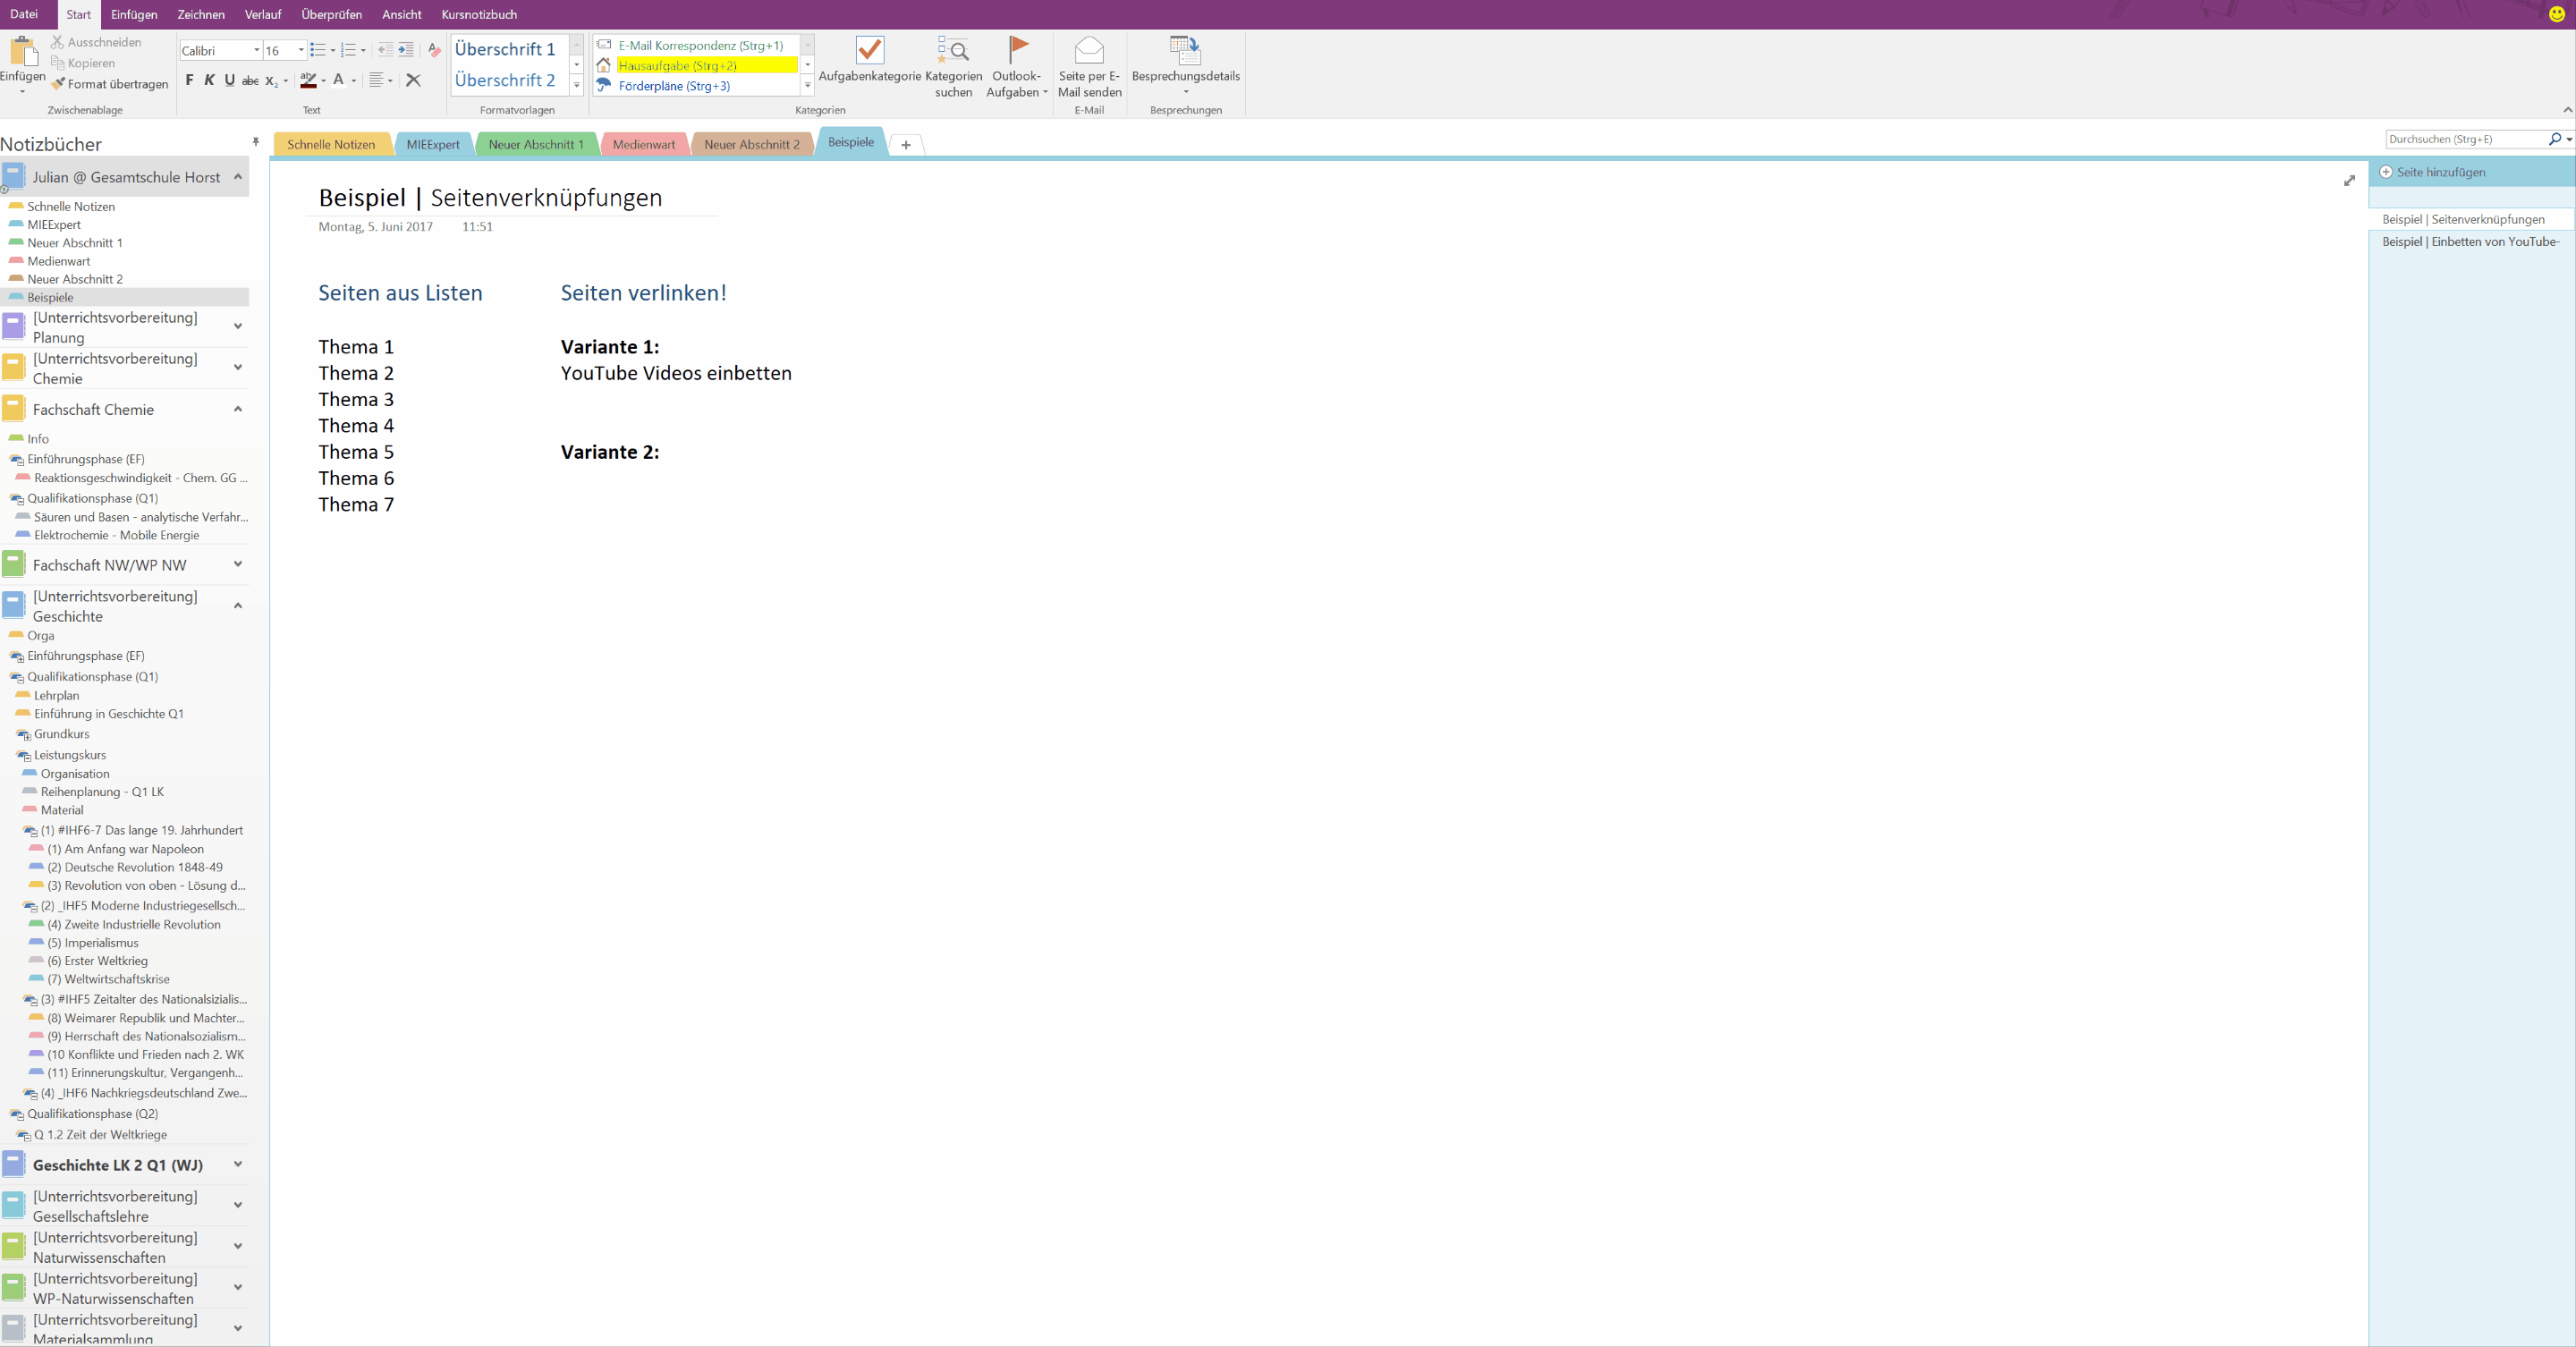Open Besprechungsdetails menu
Viewport: 2576px width, 1347px height.
pyautogui.click(x=1185, y=66)
